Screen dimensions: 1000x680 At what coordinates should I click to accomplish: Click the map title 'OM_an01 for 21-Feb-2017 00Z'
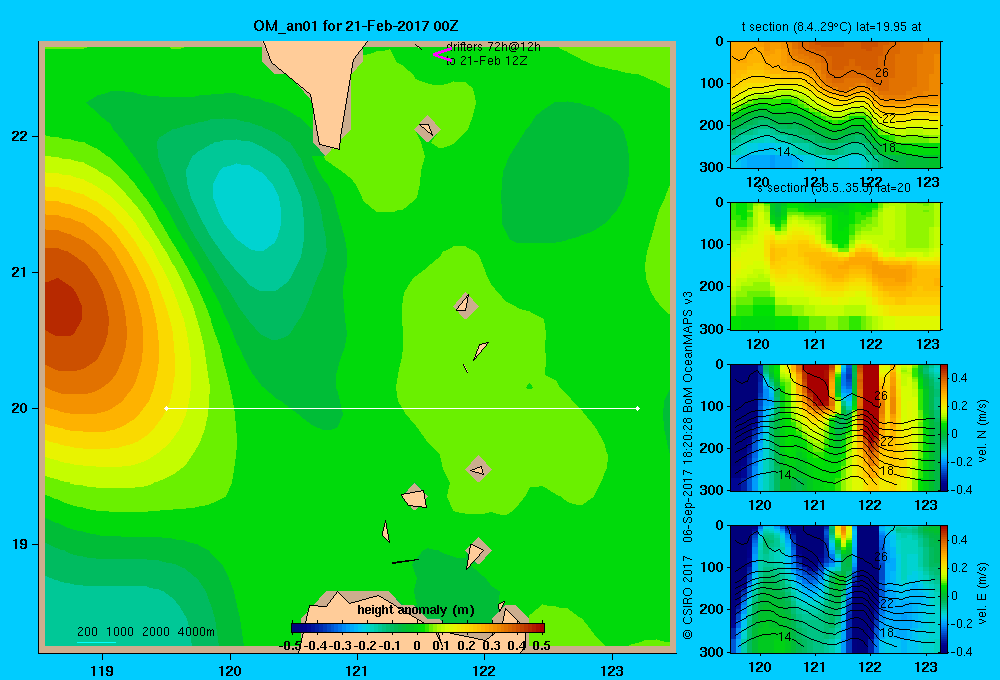coord(356,26)
